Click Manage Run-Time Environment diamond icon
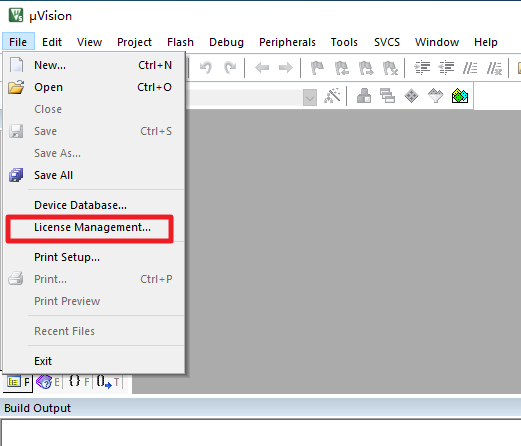The width and height of the screenshot is (521, 446). coord(411,96)
